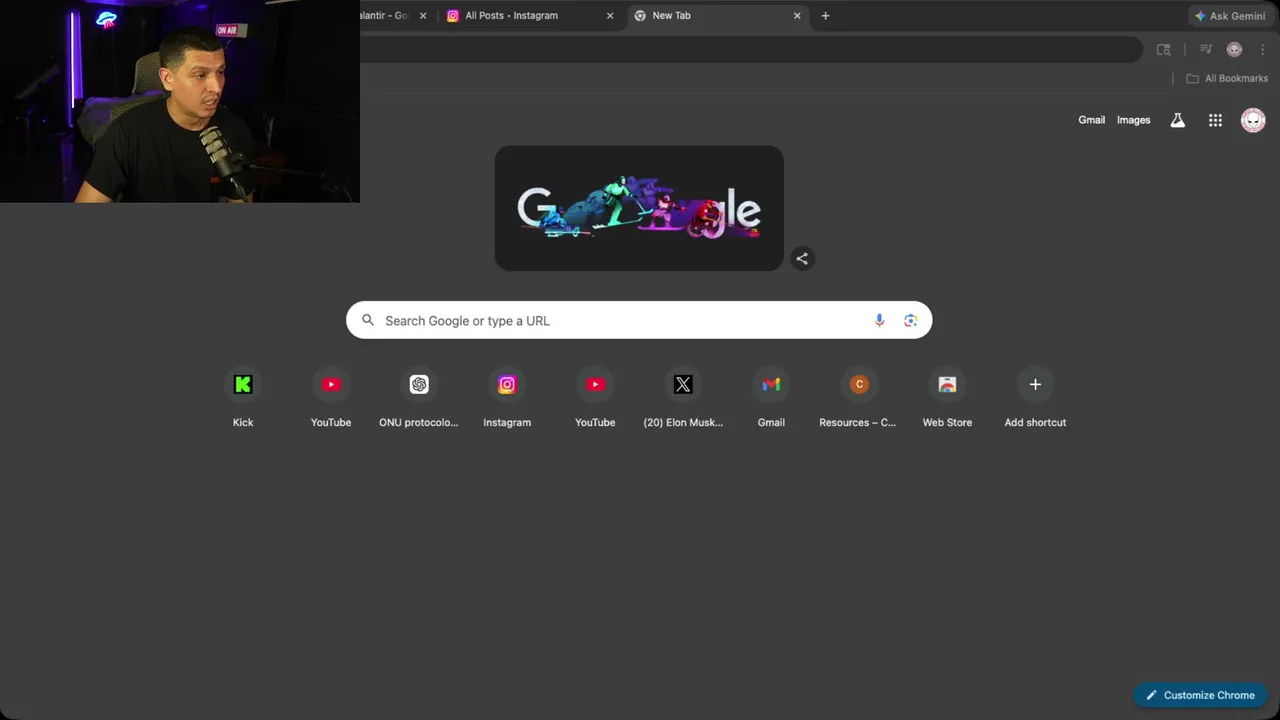Click the Instagram favicon on the All Posts tab
The image size is (1280, 720).
point(453,16)
